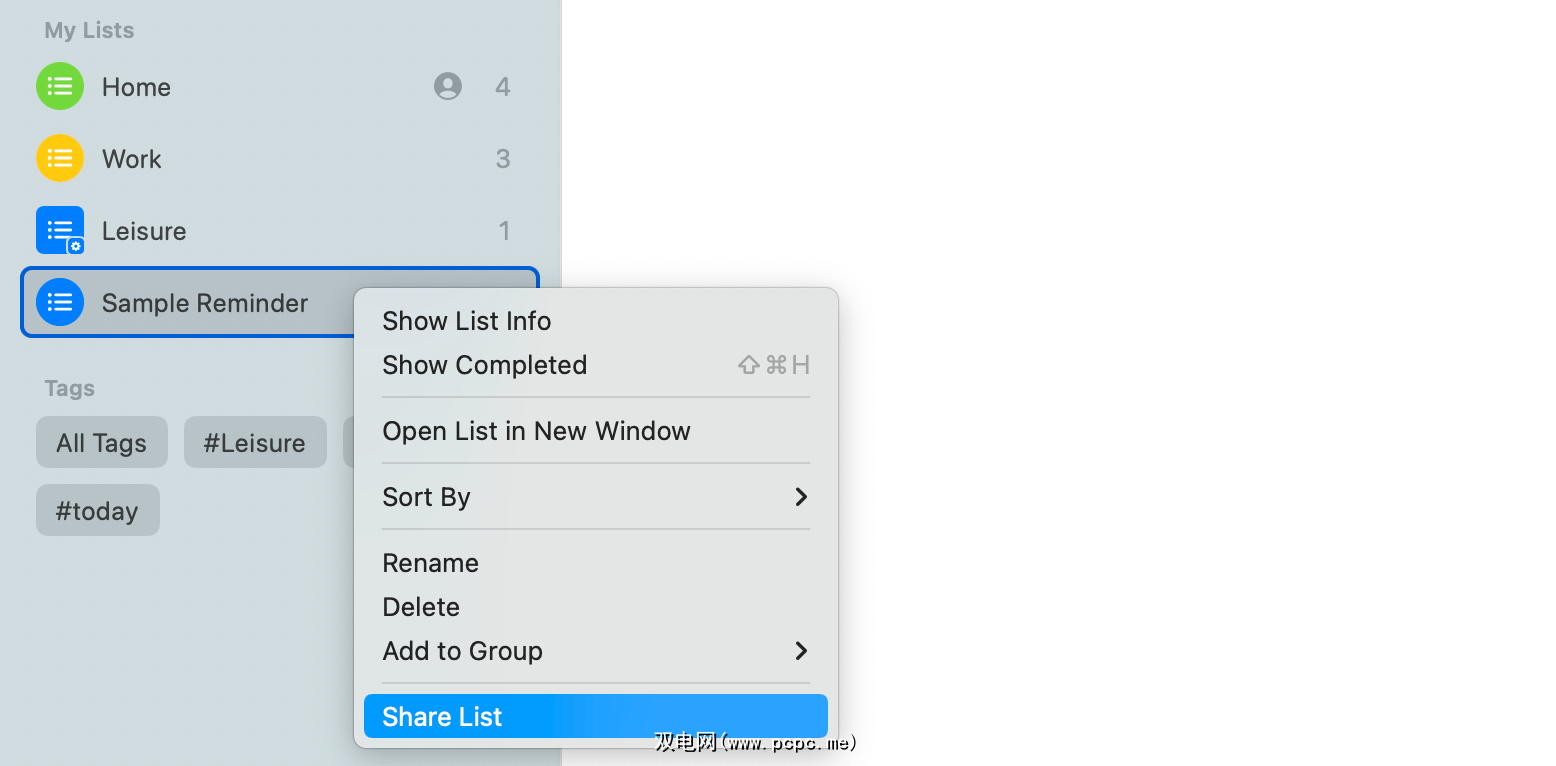Filter by All Tags button
Screen dimensions: 1556x766
click(102, 443)
